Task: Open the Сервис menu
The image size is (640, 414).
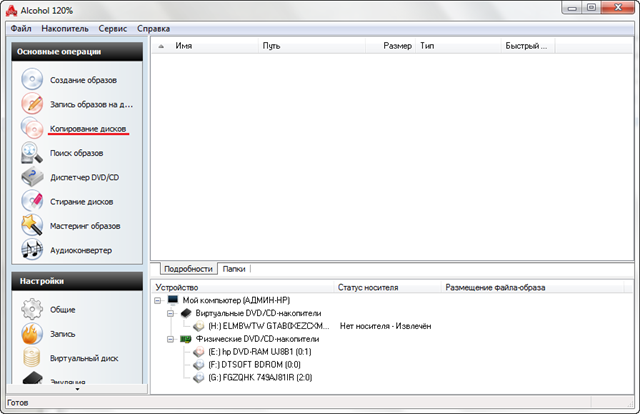Action: [x=113, y=29]
